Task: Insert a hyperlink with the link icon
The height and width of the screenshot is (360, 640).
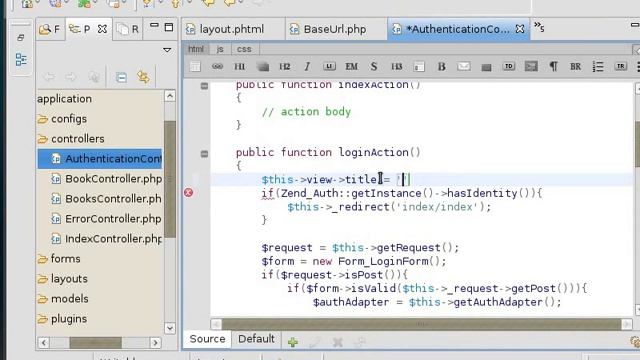Action: tap(217, 66)
